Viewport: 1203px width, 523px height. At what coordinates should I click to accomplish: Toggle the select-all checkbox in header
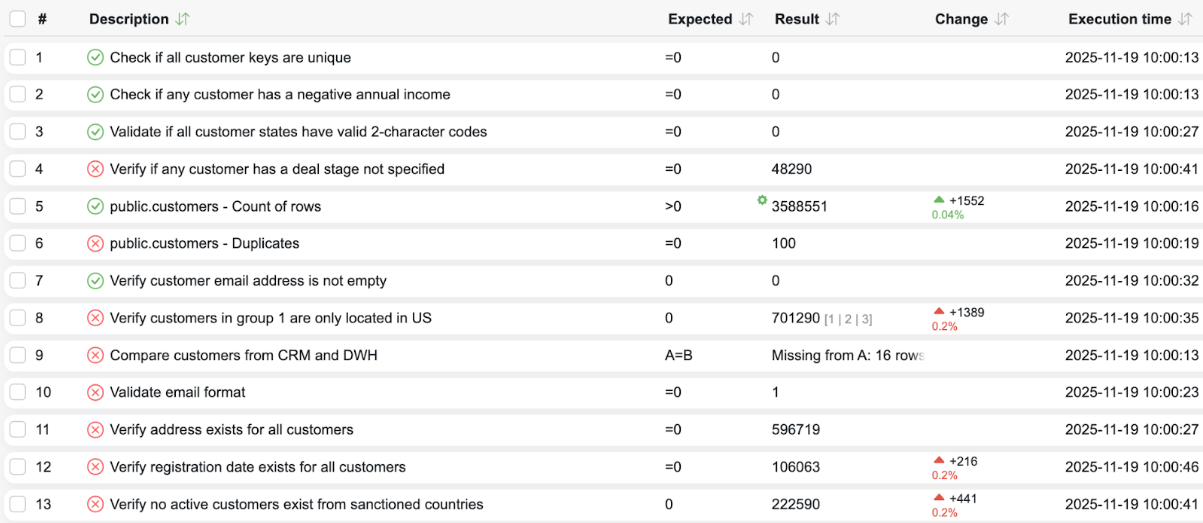tap(17, 19)
